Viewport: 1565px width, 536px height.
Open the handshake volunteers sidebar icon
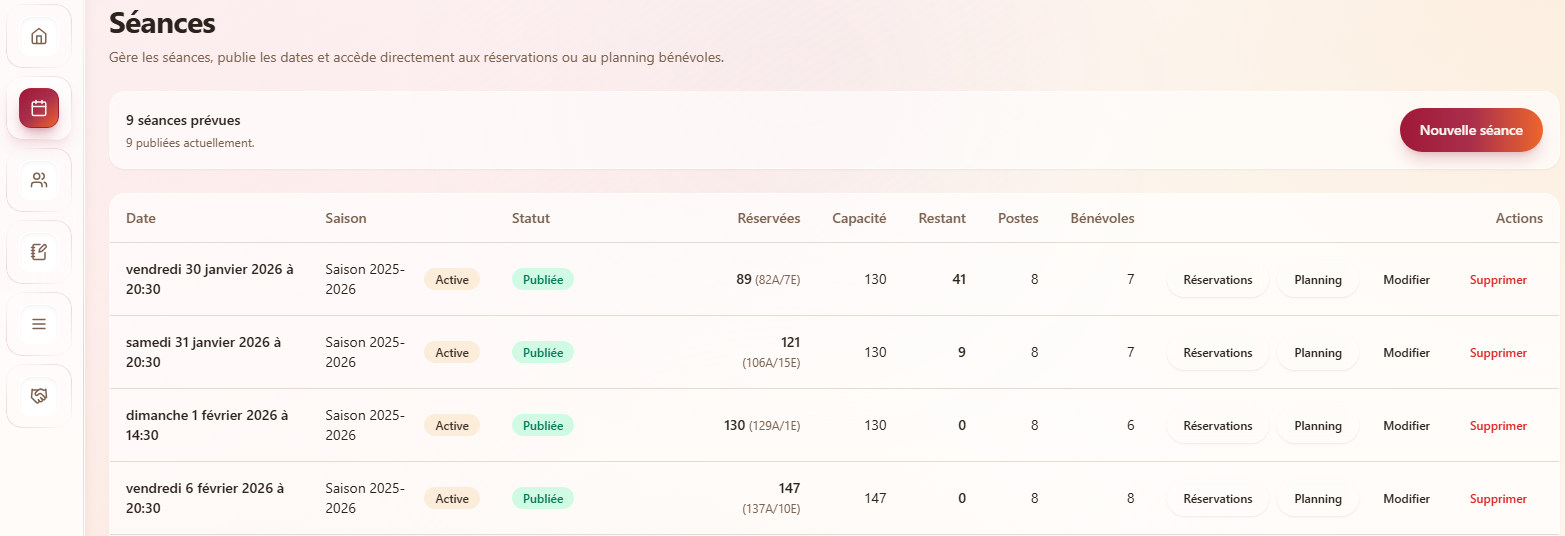tap(39, 396)
